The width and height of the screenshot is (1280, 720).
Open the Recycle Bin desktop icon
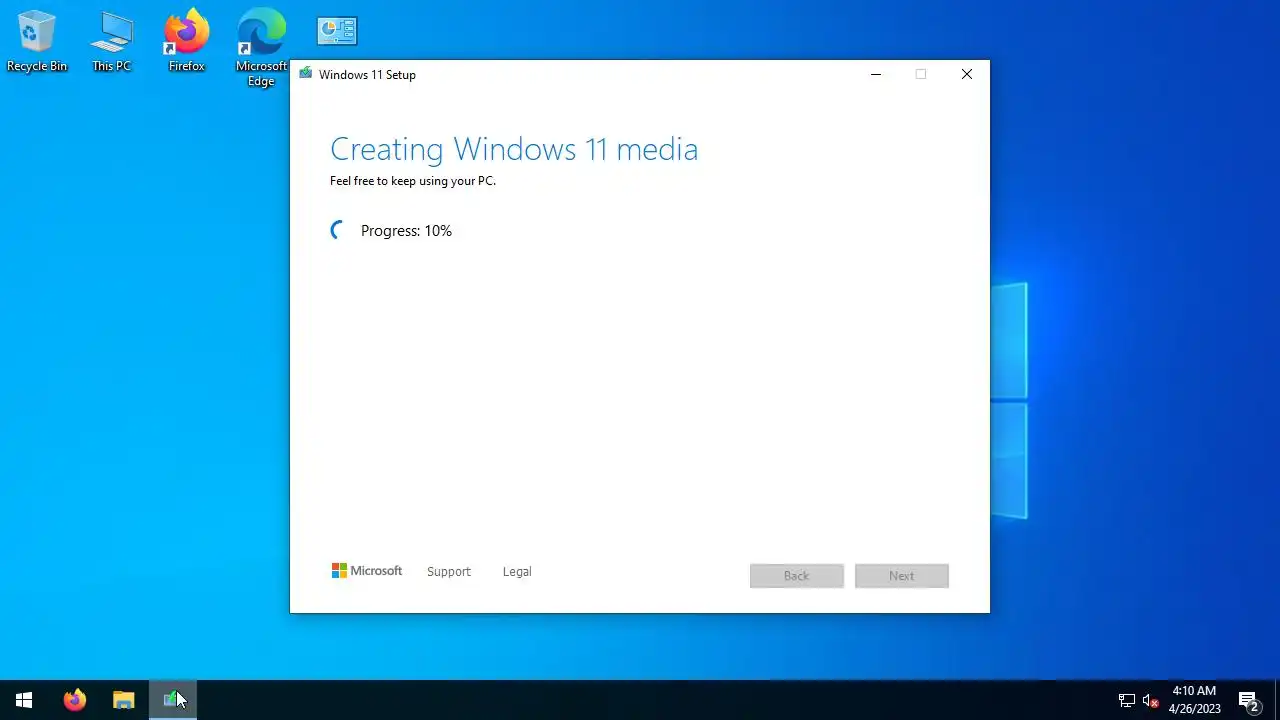[x=37, y=42]
